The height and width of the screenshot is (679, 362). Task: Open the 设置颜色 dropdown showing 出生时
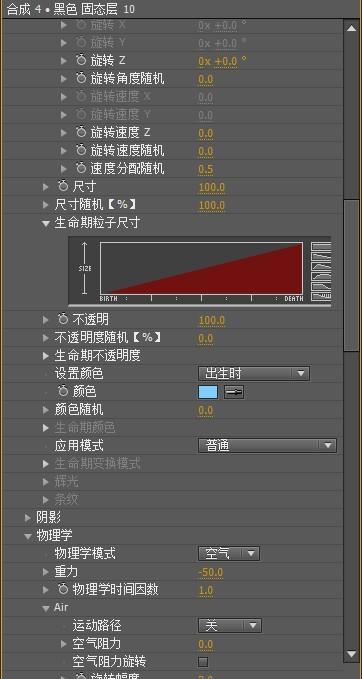coord(254,374)
